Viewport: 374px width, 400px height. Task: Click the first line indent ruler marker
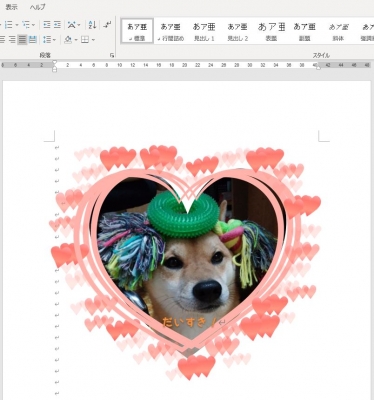55,62
